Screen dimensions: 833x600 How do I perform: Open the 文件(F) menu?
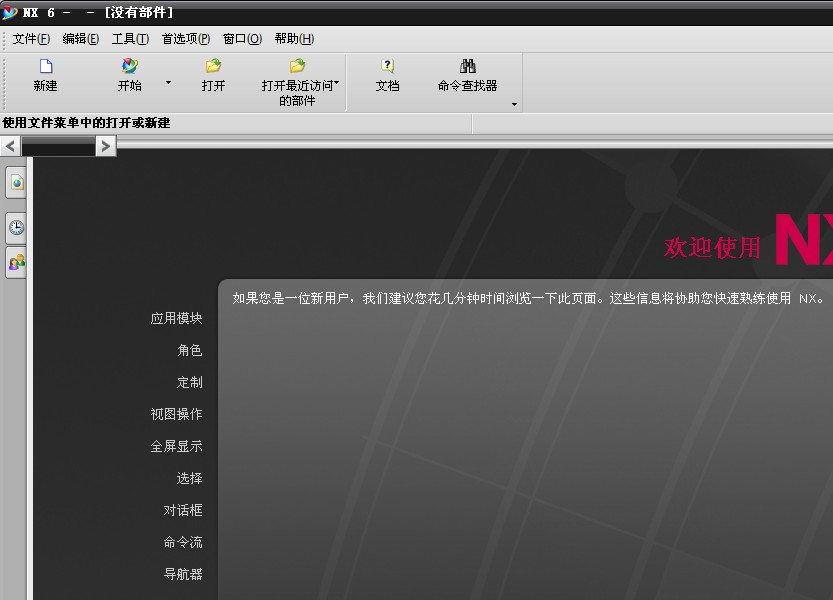click(x=31, y=39)
